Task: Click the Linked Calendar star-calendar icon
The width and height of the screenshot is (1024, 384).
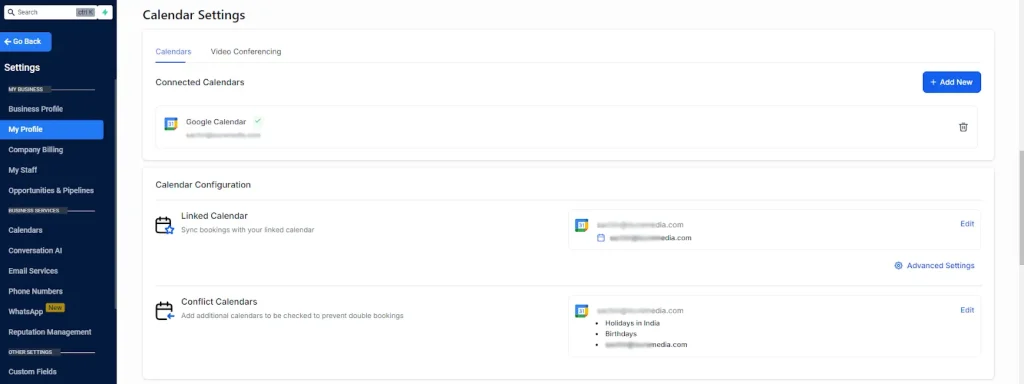Action: pyautogui.click(x=165, y=225)
